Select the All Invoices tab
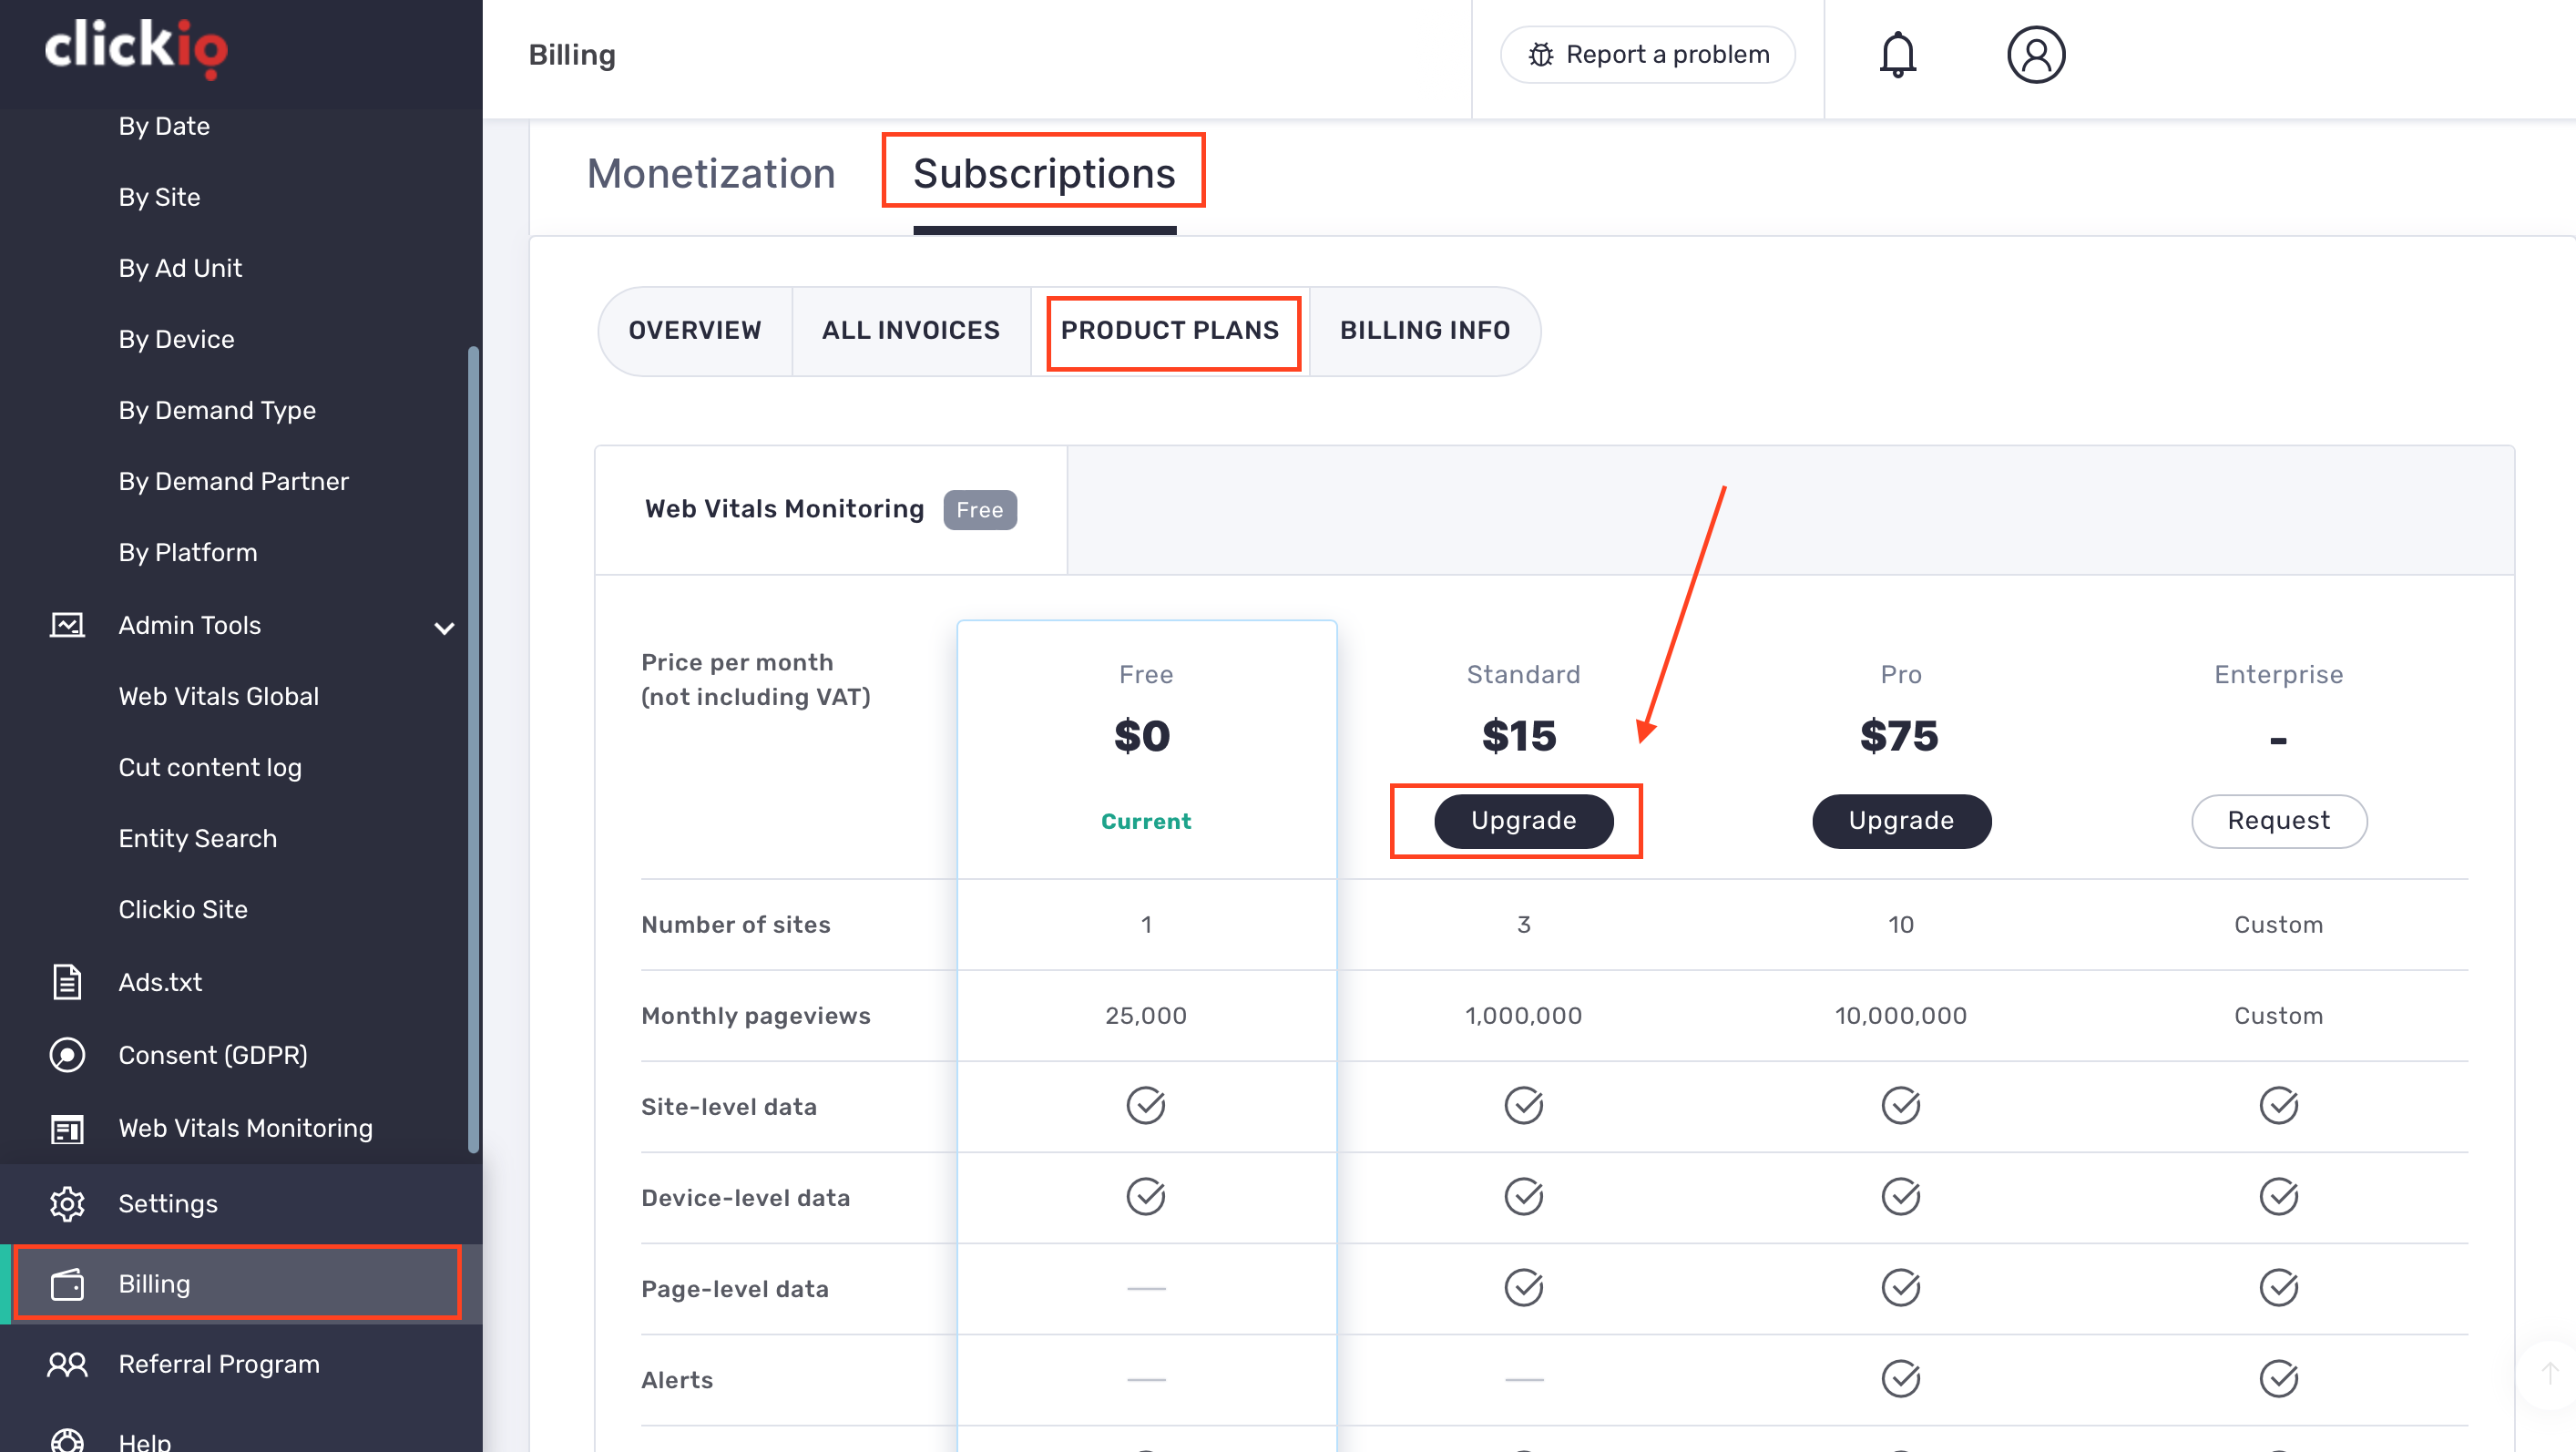 pos(910,330)
